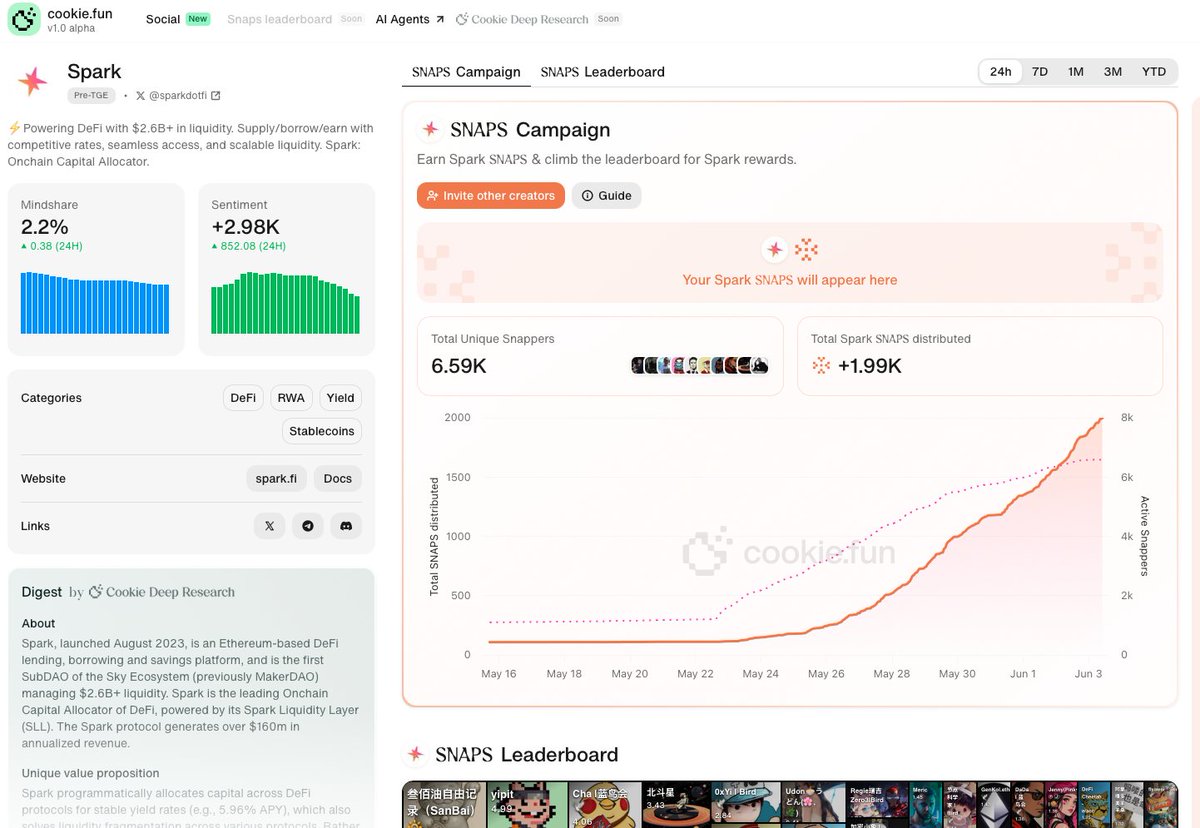Open AI Agents in top navigation
The image size is (1200, 828).
pos(409,19)
